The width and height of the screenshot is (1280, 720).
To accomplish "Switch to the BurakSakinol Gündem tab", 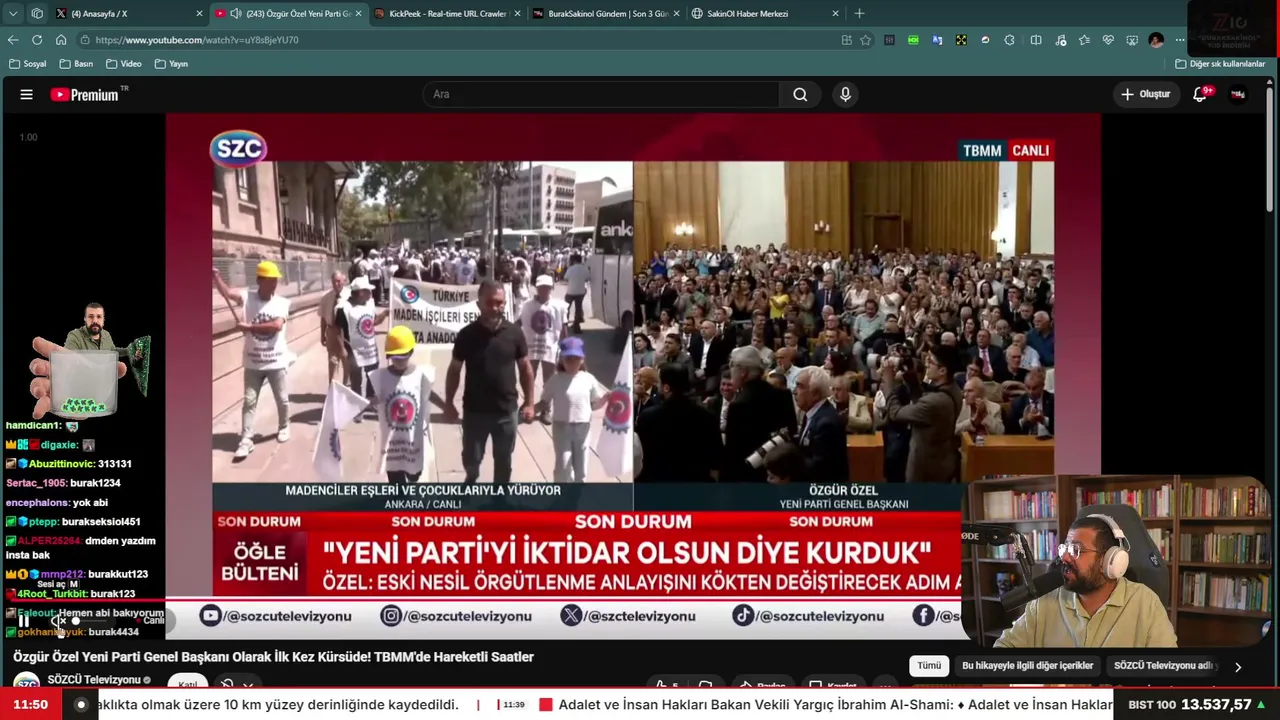I will pyautogui.click(x=608, y=14).
